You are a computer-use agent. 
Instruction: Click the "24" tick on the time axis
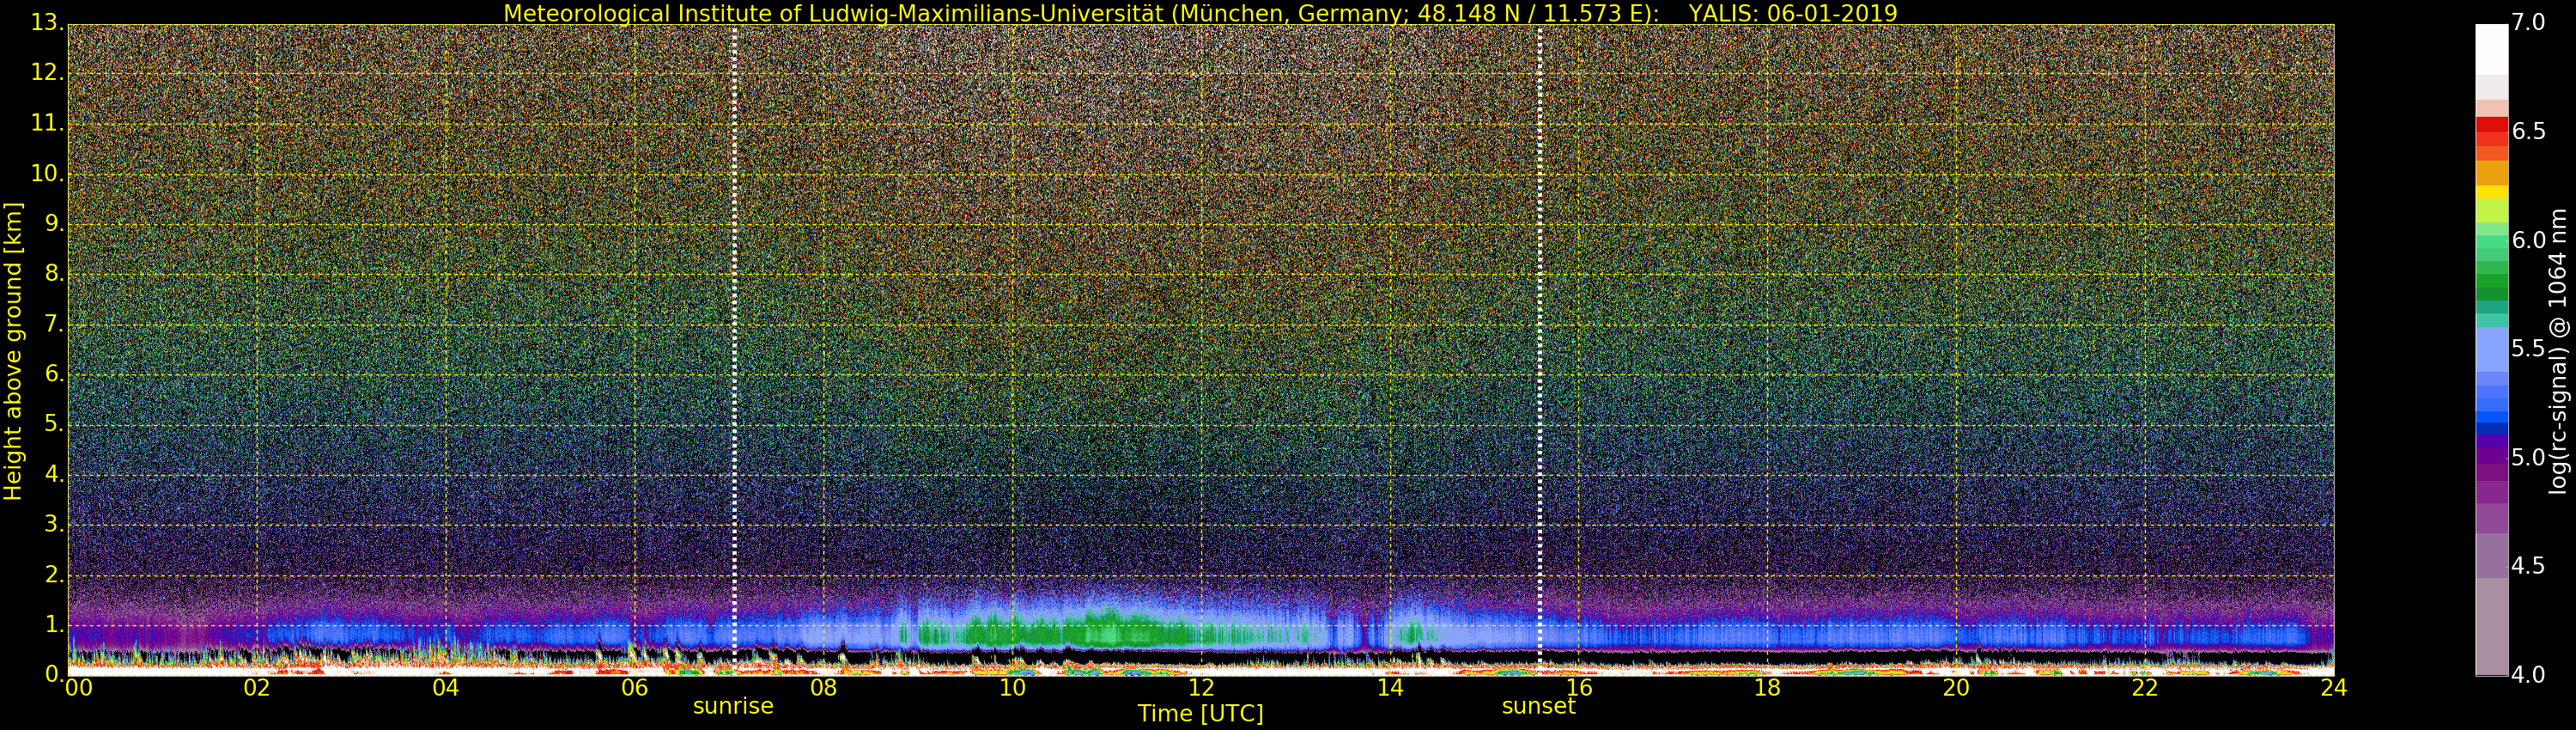click(2333, 688)
